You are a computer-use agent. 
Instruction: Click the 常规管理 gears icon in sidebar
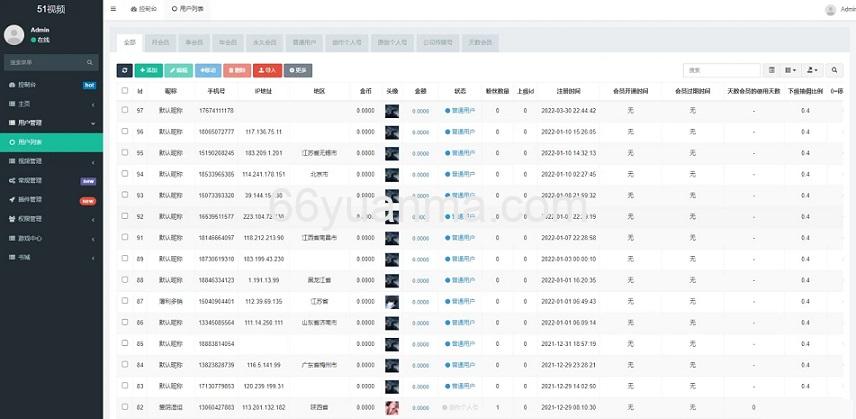click(x=12, y=181)
